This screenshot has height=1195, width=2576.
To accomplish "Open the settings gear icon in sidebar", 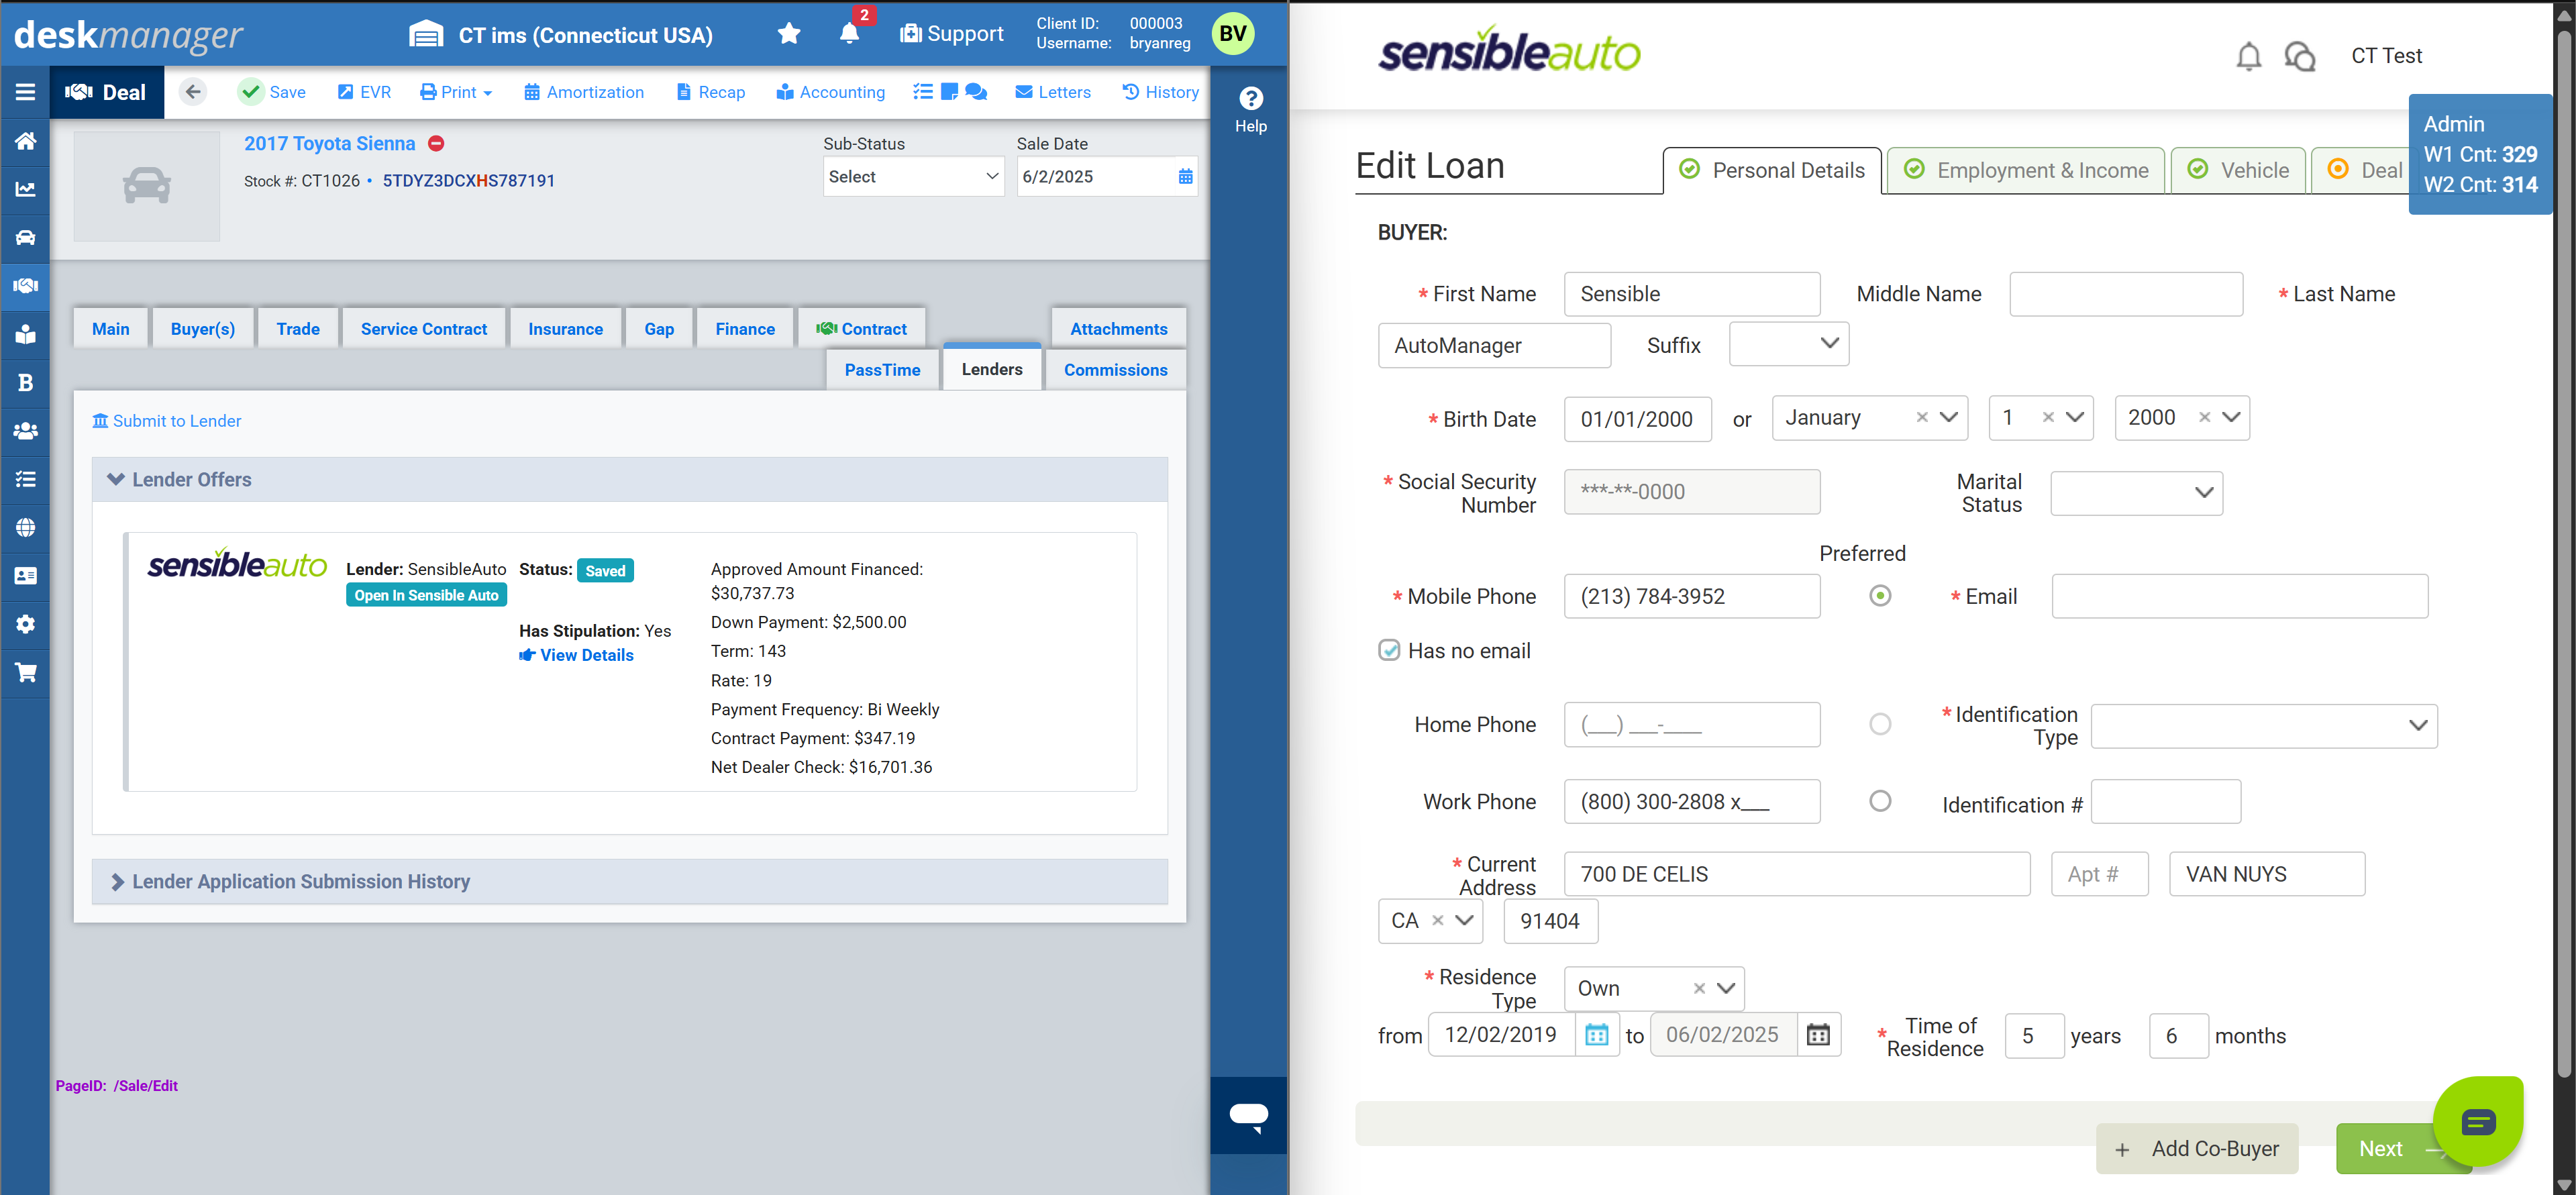I will 25,624.
